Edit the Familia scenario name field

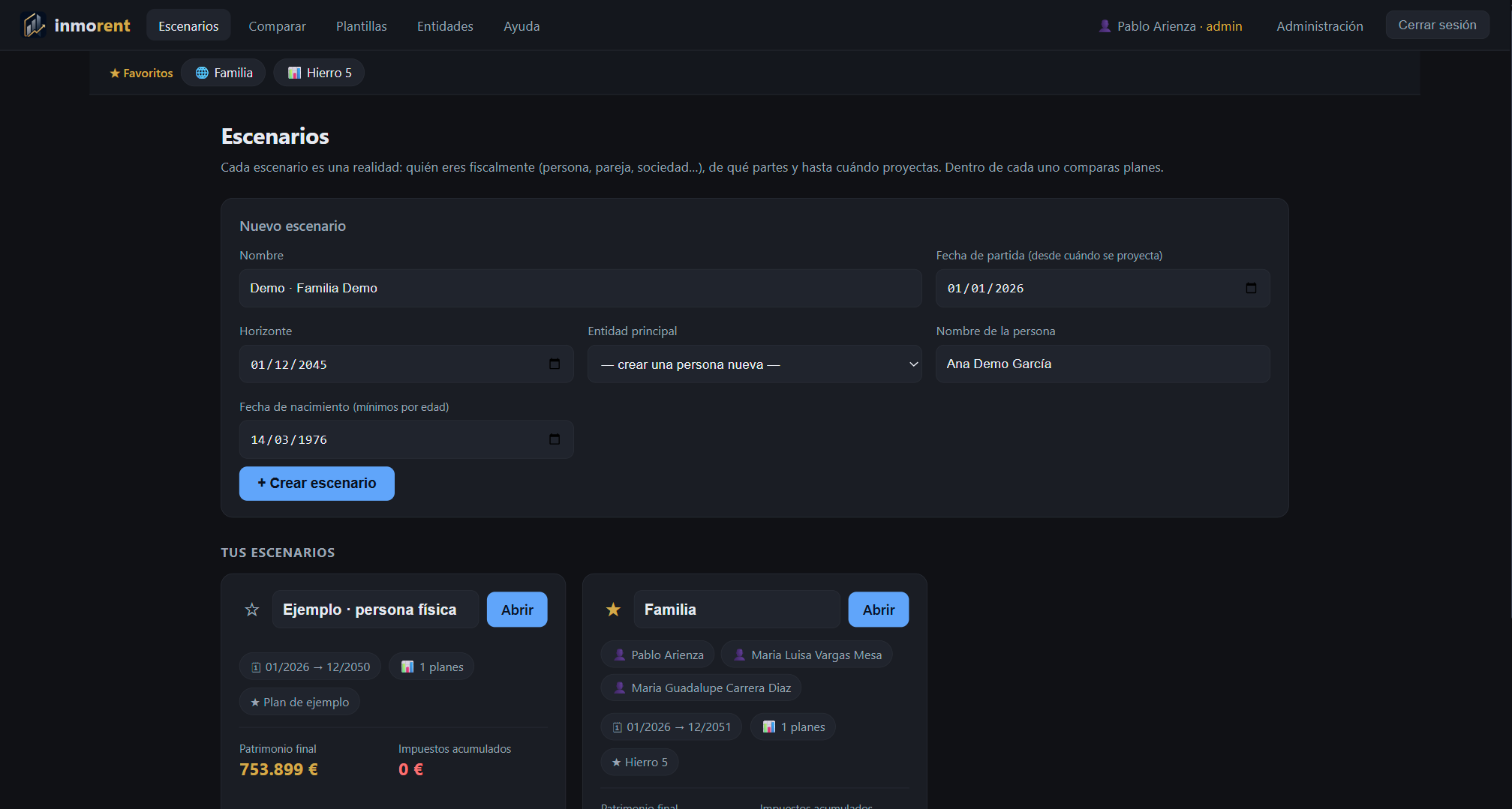coord(737,609)
